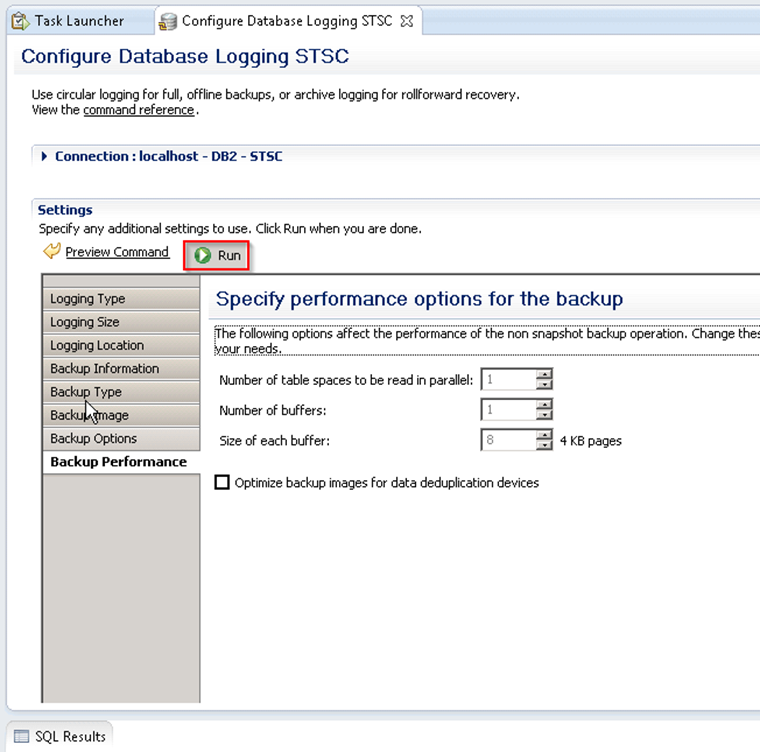
Task: Click the Preview Command link
Action: pyautogui.click(x=117, y=252)
